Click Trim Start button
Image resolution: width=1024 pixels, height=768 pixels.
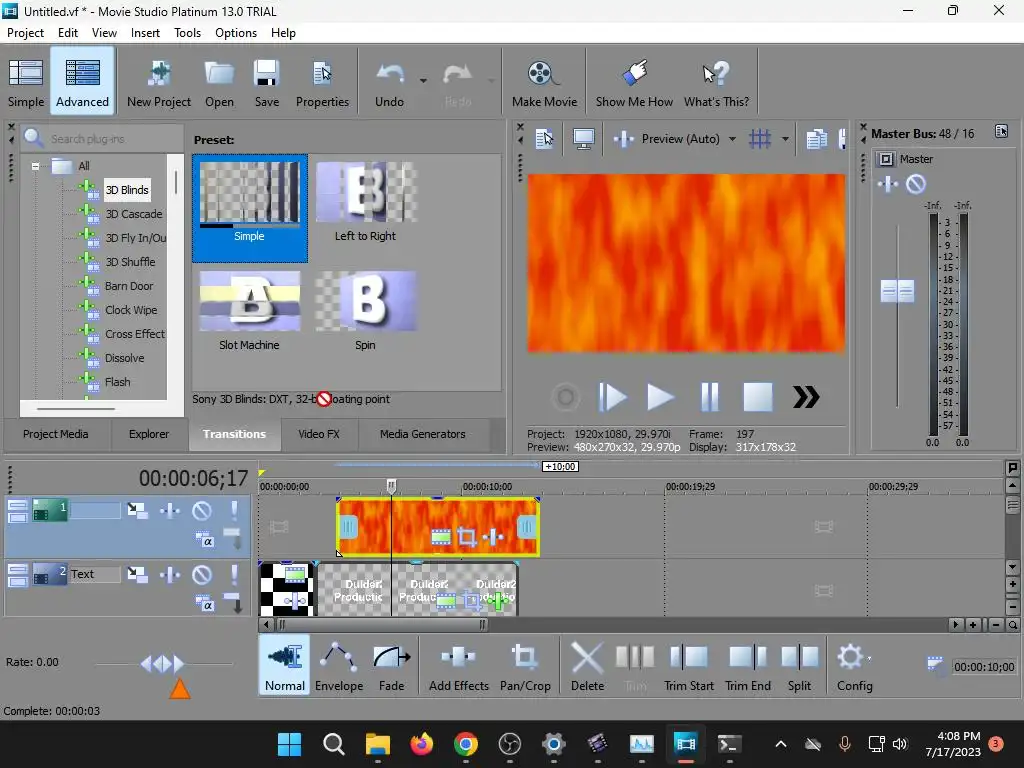688,667
